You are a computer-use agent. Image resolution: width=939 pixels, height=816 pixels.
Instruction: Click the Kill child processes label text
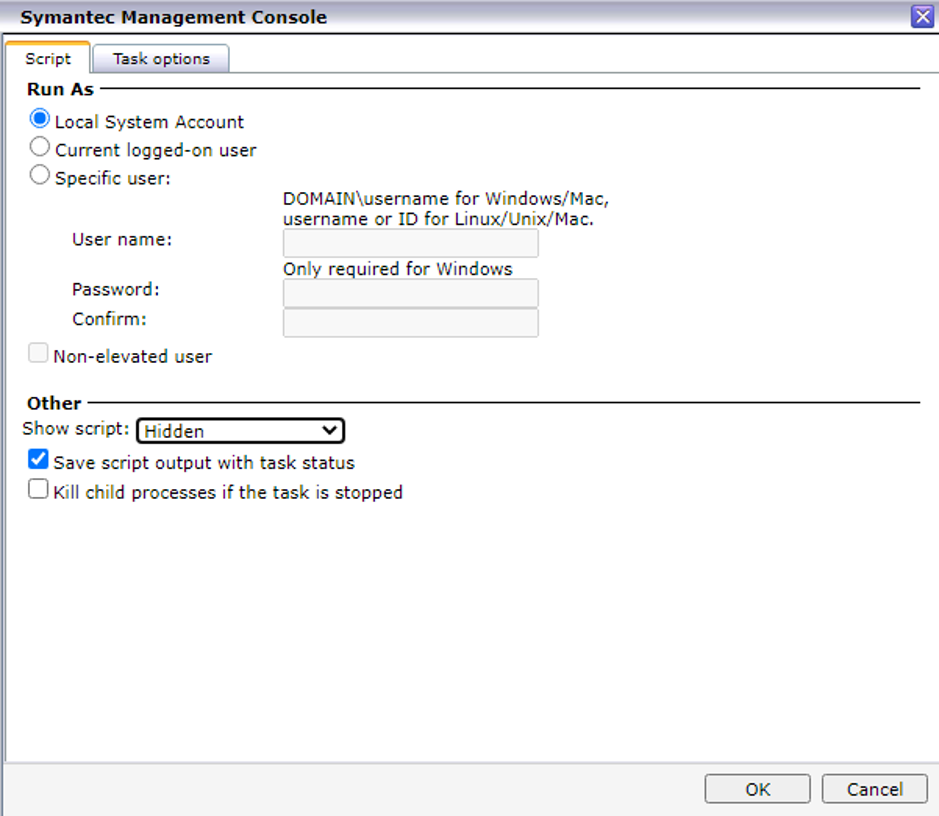pos(228,492)
